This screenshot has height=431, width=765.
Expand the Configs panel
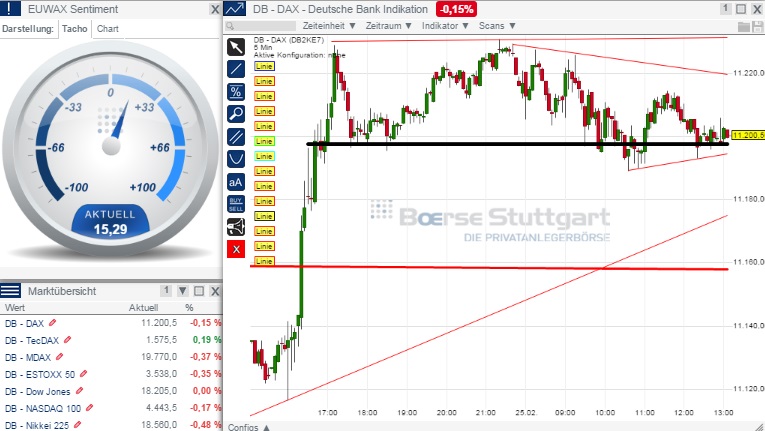[249, 427]
